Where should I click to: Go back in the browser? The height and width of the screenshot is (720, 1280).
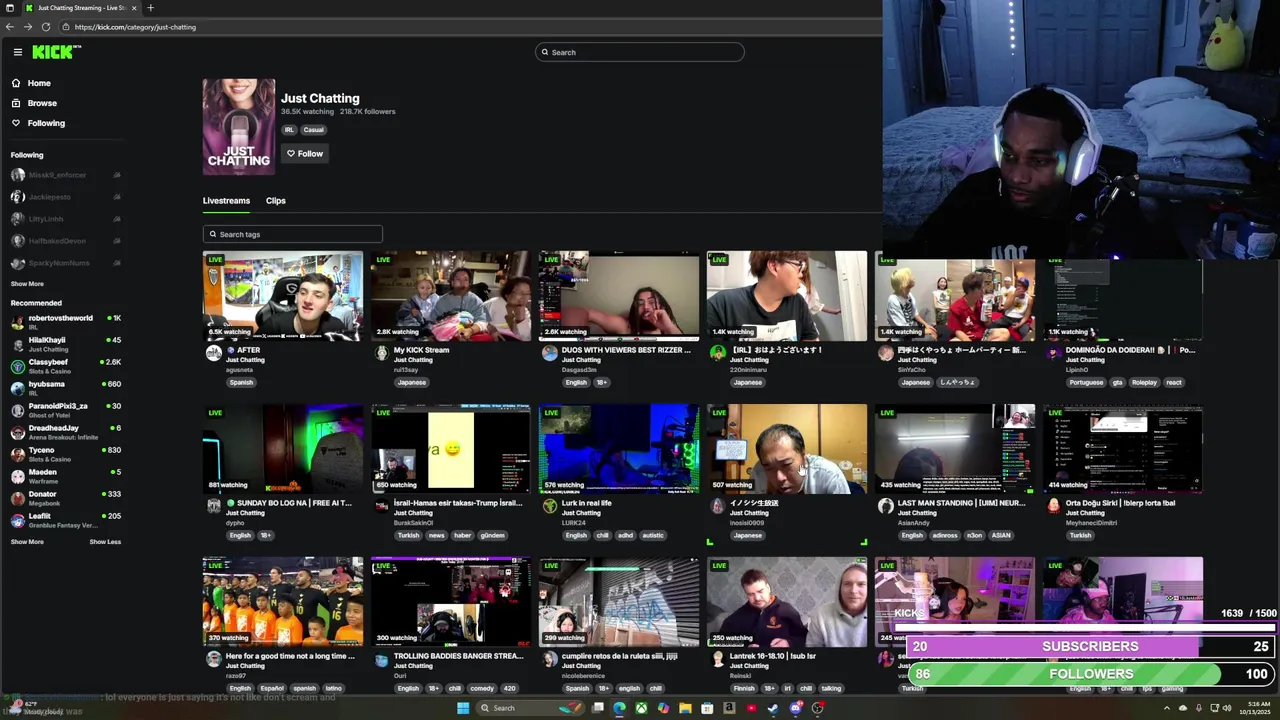tap(10, 27)
